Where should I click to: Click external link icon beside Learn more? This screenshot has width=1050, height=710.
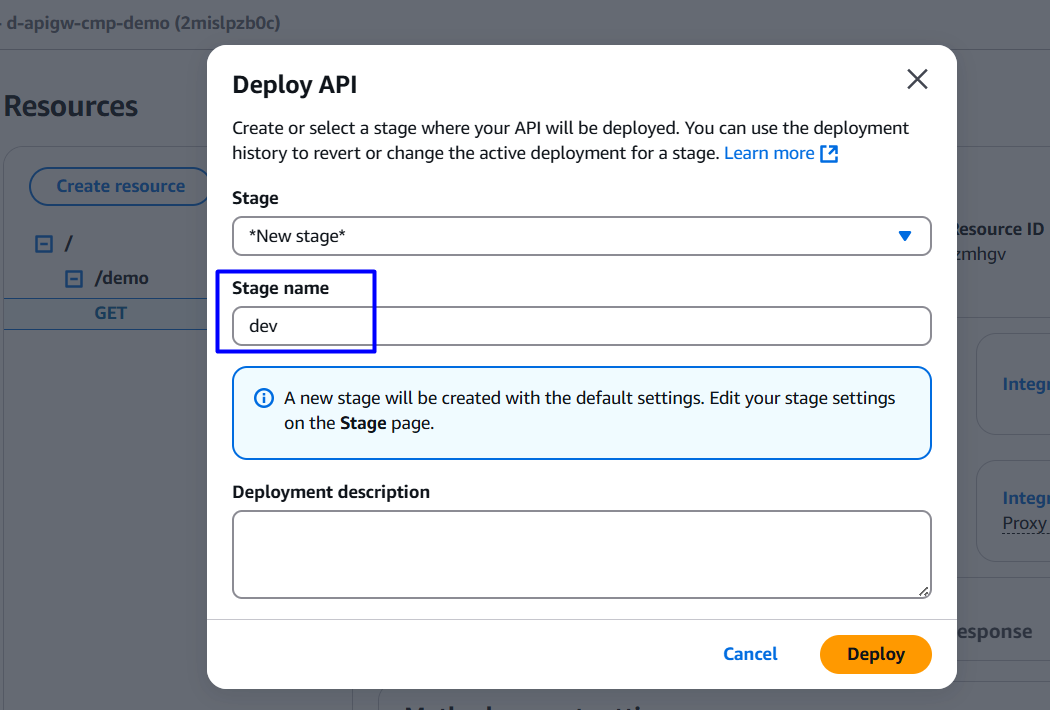point(828,154)
